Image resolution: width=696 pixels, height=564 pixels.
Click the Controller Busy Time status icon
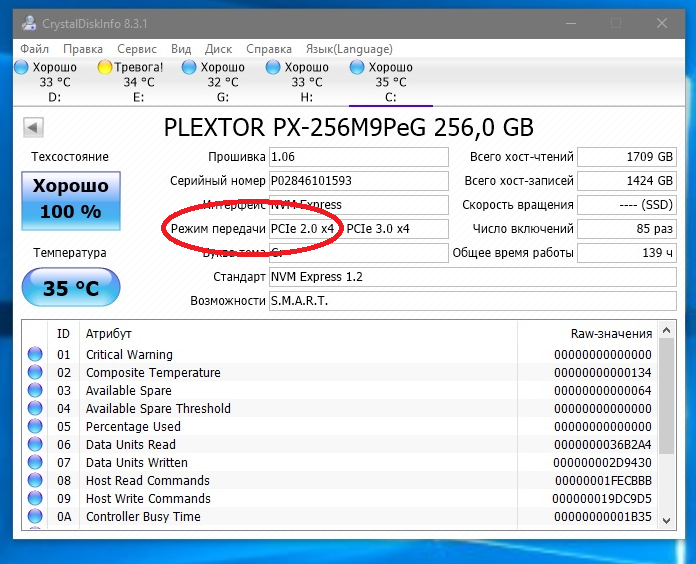(x=35, y=516)
